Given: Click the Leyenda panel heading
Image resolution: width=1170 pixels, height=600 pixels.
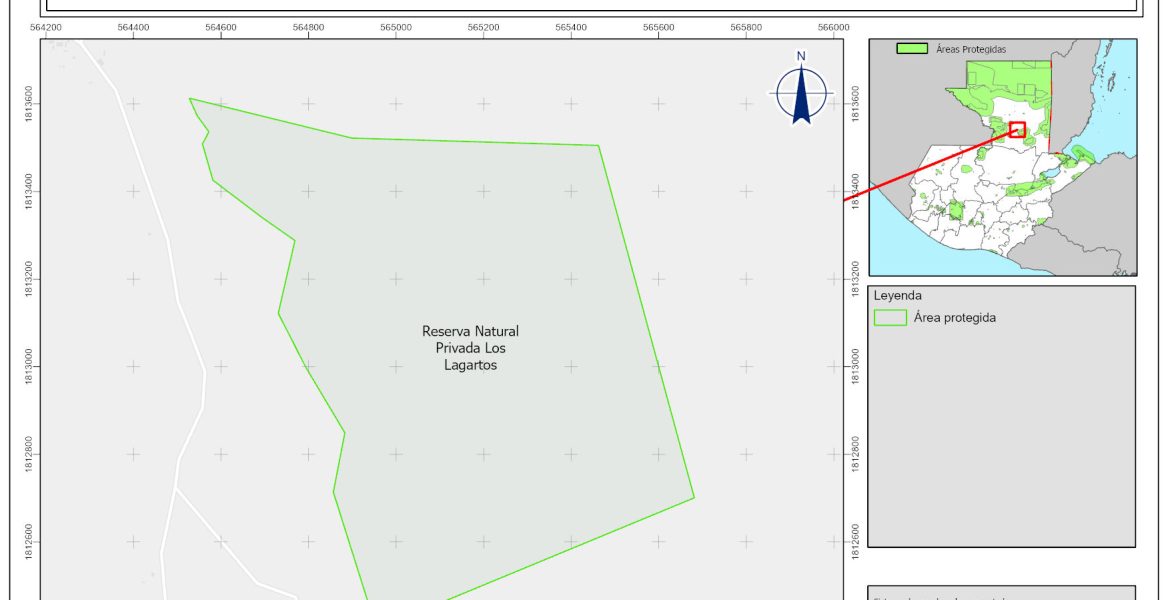Looking at the screenshot, I should point(898,296).
